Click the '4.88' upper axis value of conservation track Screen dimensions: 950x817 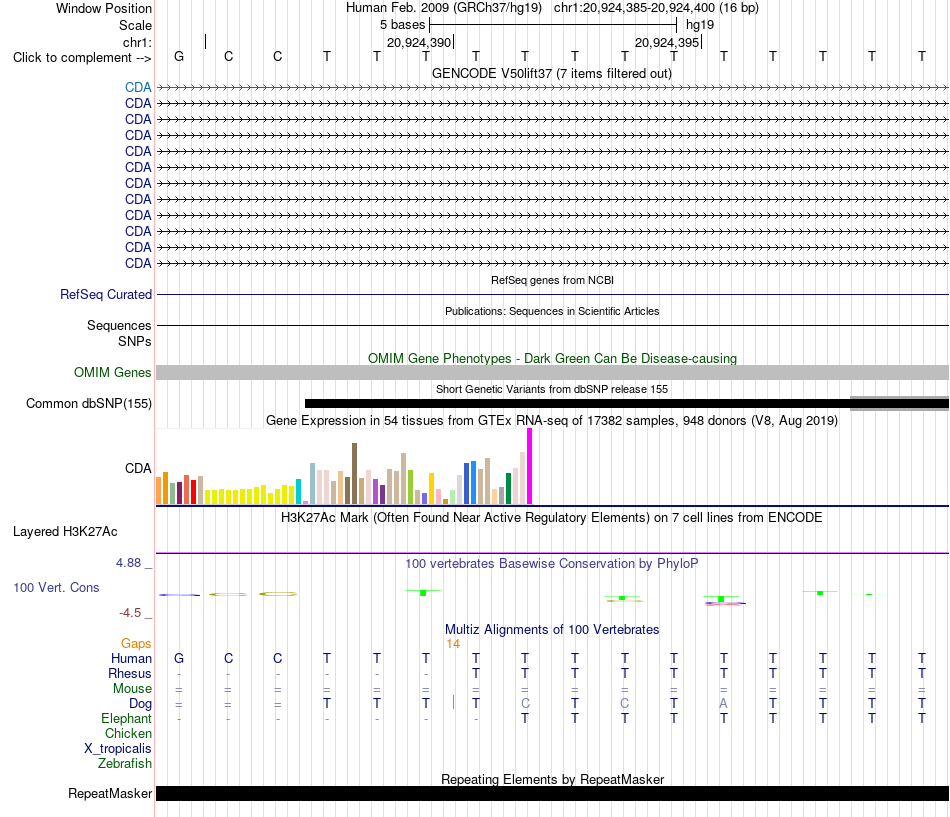click(128, 562)
